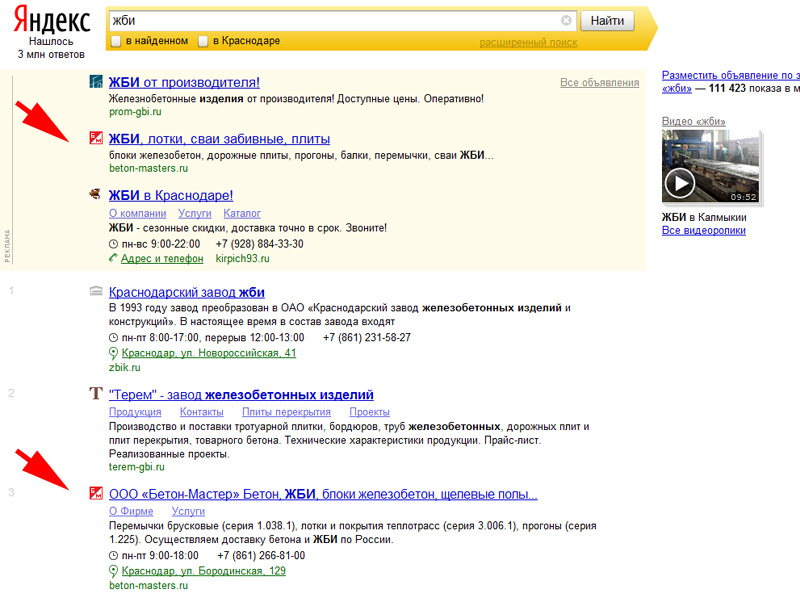Click favicon next to ЖБИ от производителя
Screen dimensions: 800x600
coord(95,82)
